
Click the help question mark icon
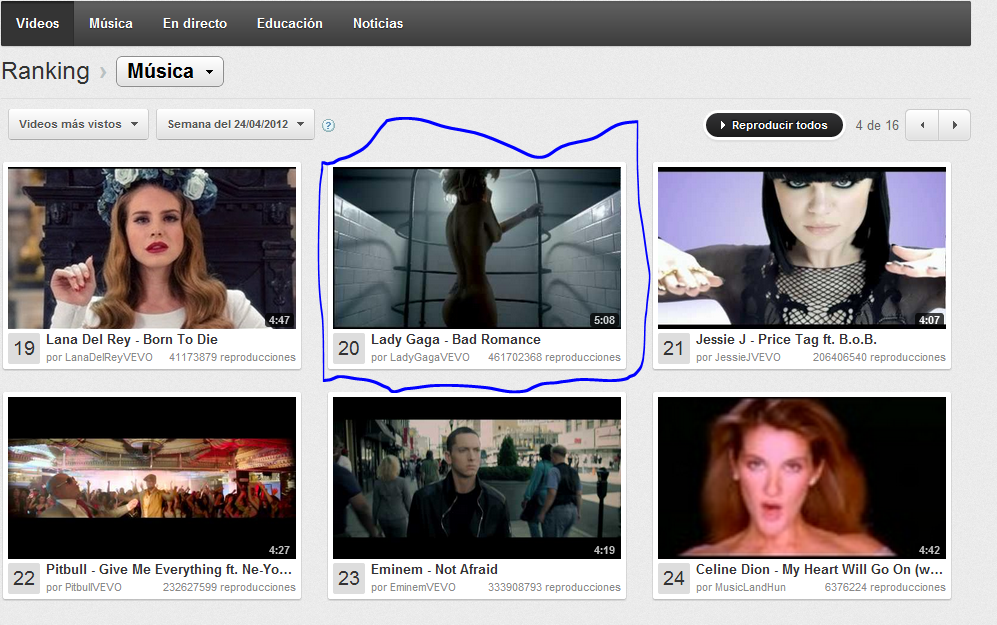click(328, 125)
